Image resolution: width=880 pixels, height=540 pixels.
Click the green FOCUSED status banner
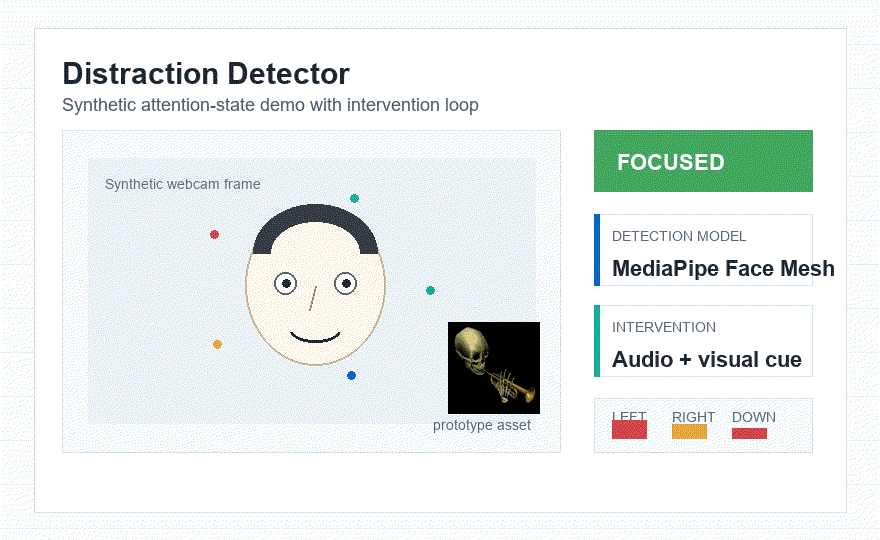coord(703,161)
